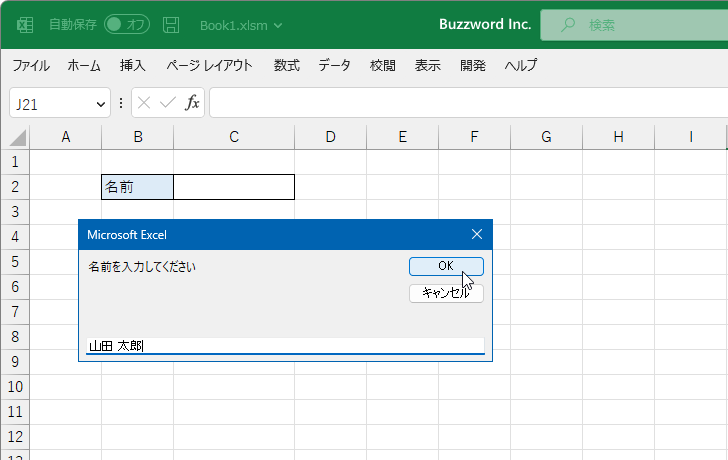Select column A header
The height and width of the screenshot is (460, 728).
(x=65, y=137)
